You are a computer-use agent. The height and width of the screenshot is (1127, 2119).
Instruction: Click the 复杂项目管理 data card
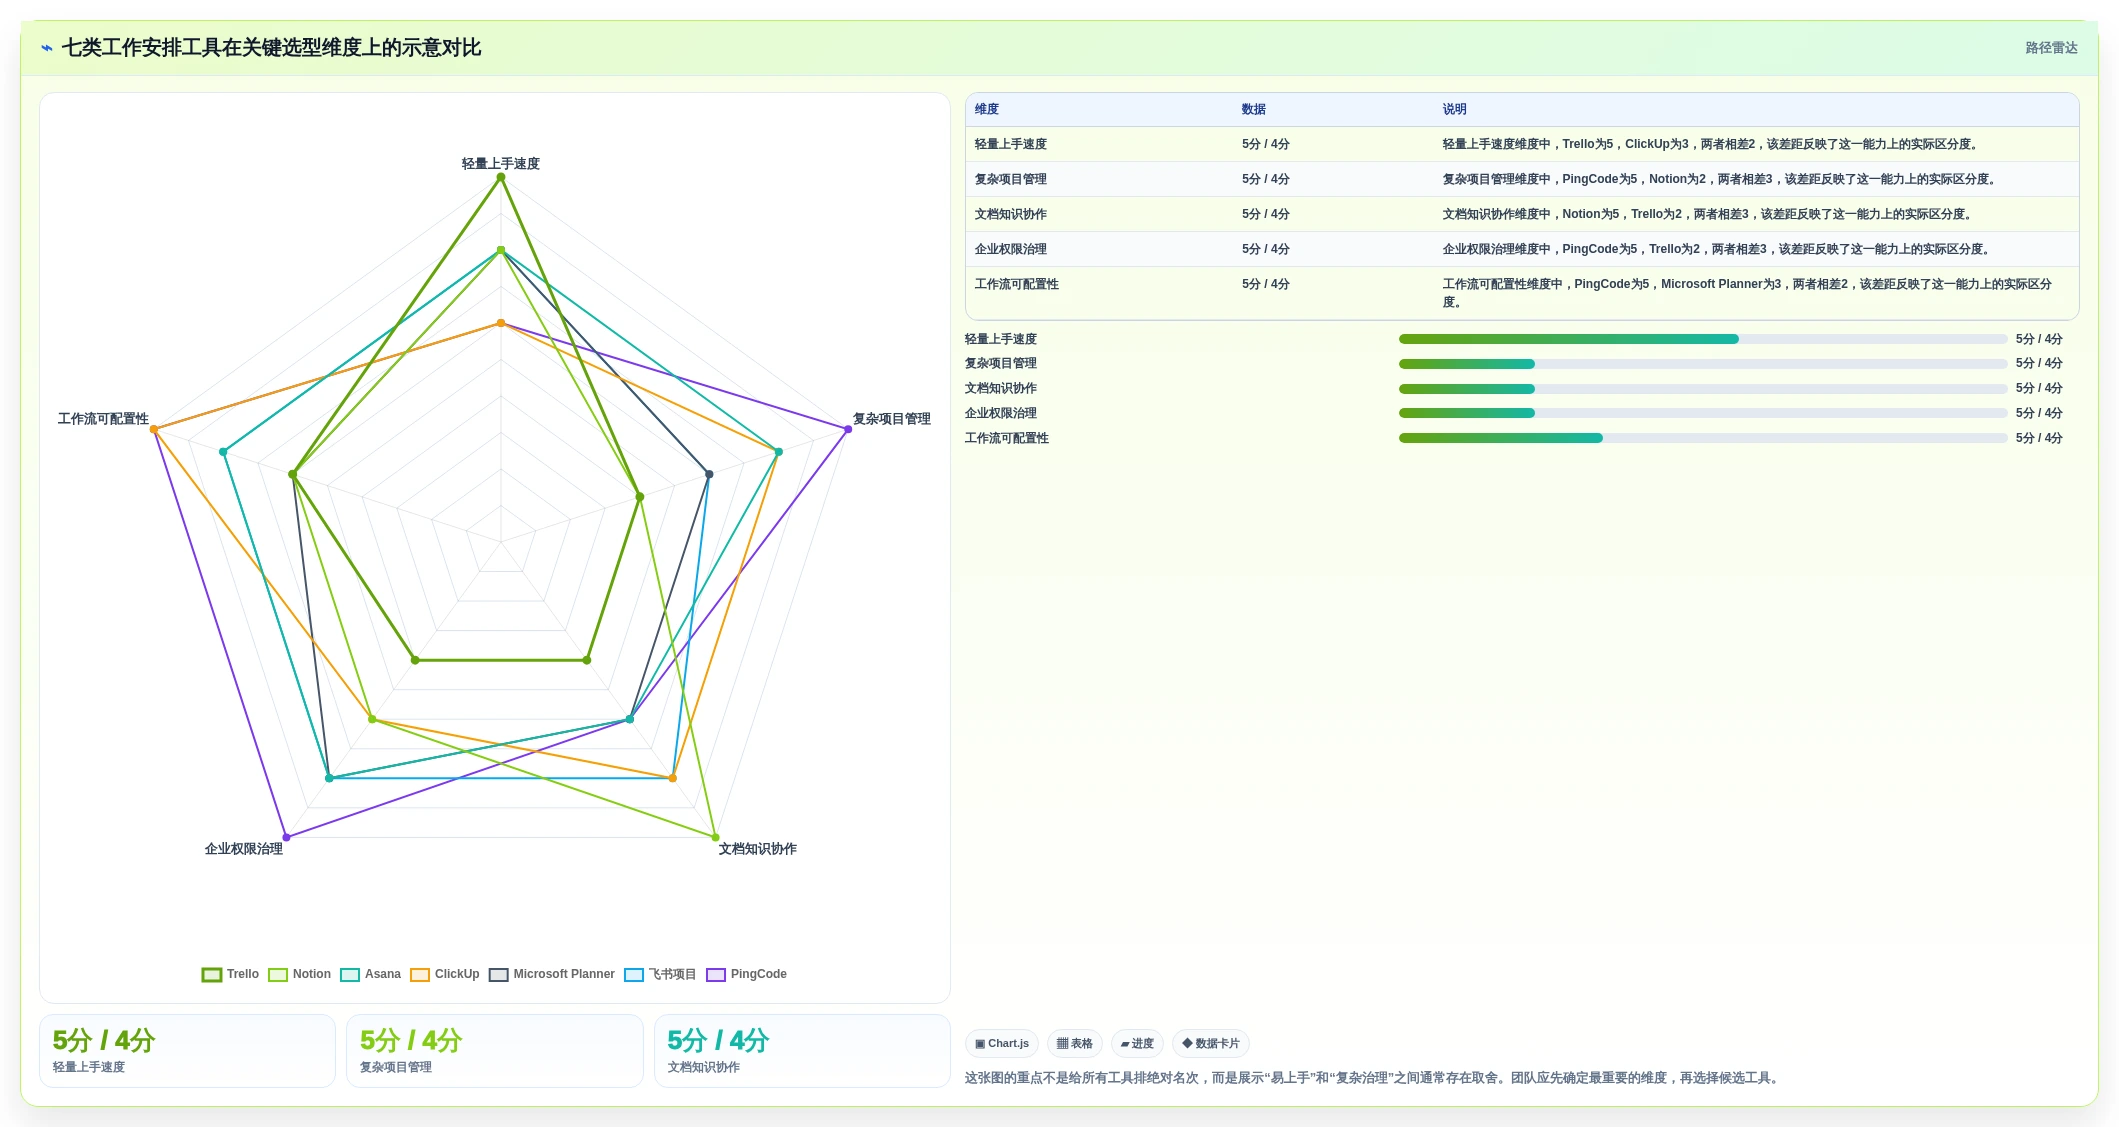(x=495, y=1051)
